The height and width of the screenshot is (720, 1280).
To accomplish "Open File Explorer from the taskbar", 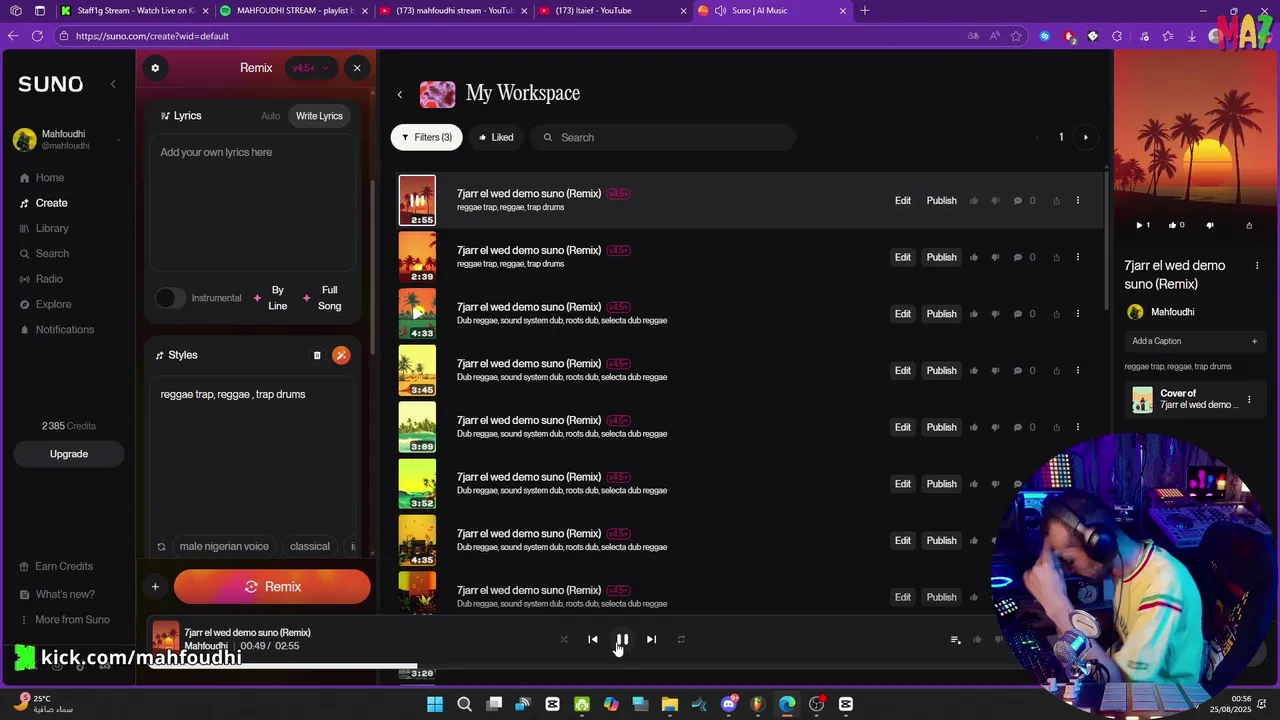I will (670, 704).
